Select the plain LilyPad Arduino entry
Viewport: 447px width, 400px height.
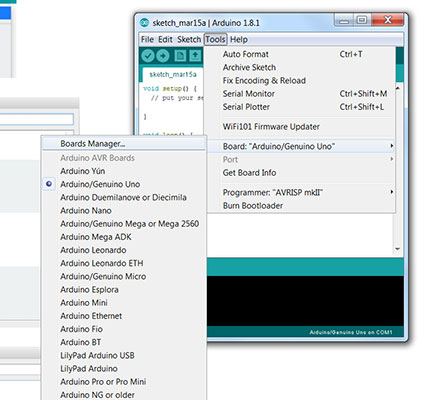(x=124, y=369)
